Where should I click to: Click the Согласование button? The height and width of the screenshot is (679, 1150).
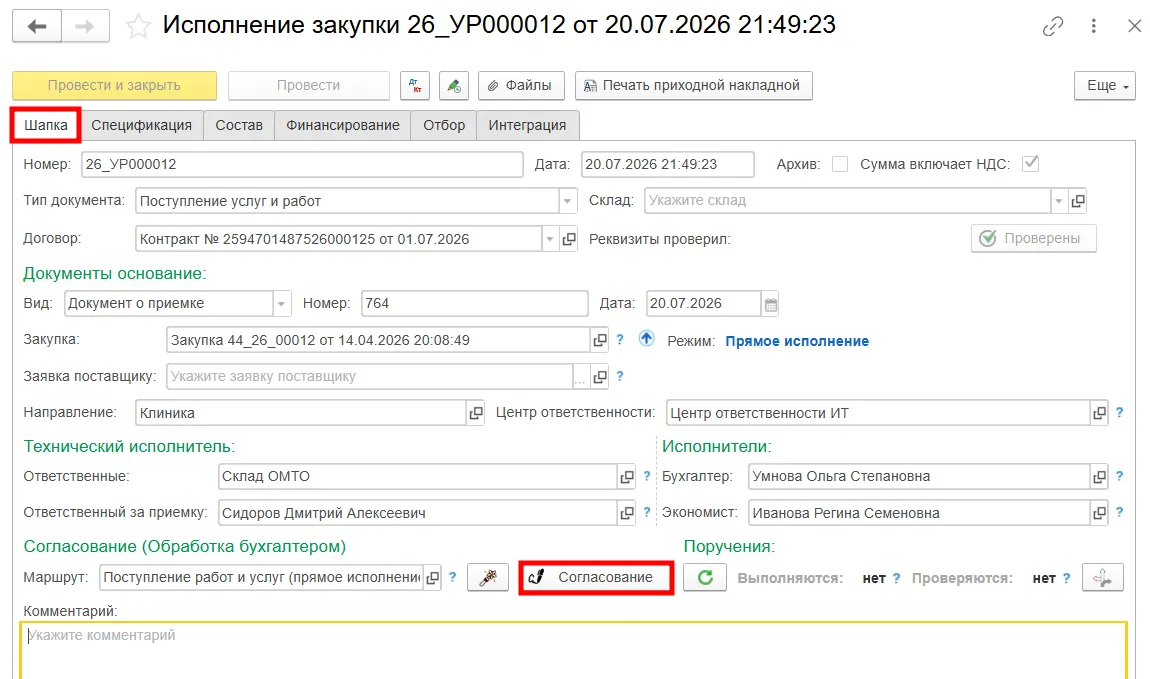pyautogui.click(x=596, y=578)
